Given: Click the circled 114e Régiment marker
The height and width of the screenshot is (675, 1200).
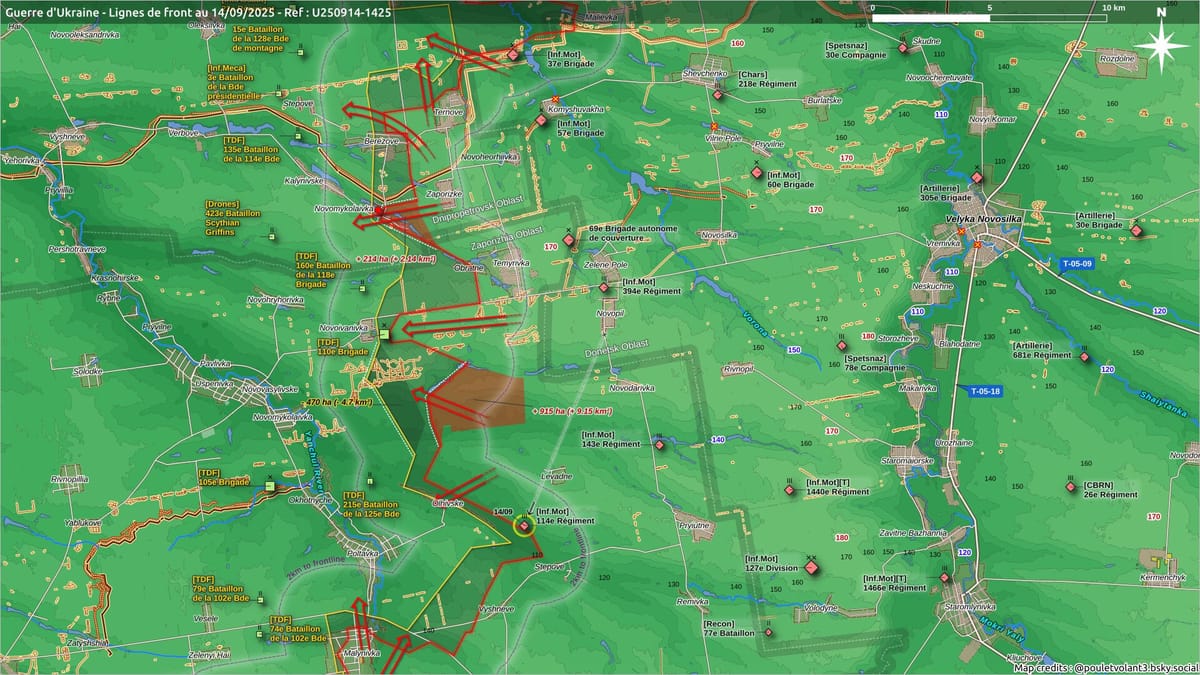Looking at the screenshot, I should tap(524, 525).
